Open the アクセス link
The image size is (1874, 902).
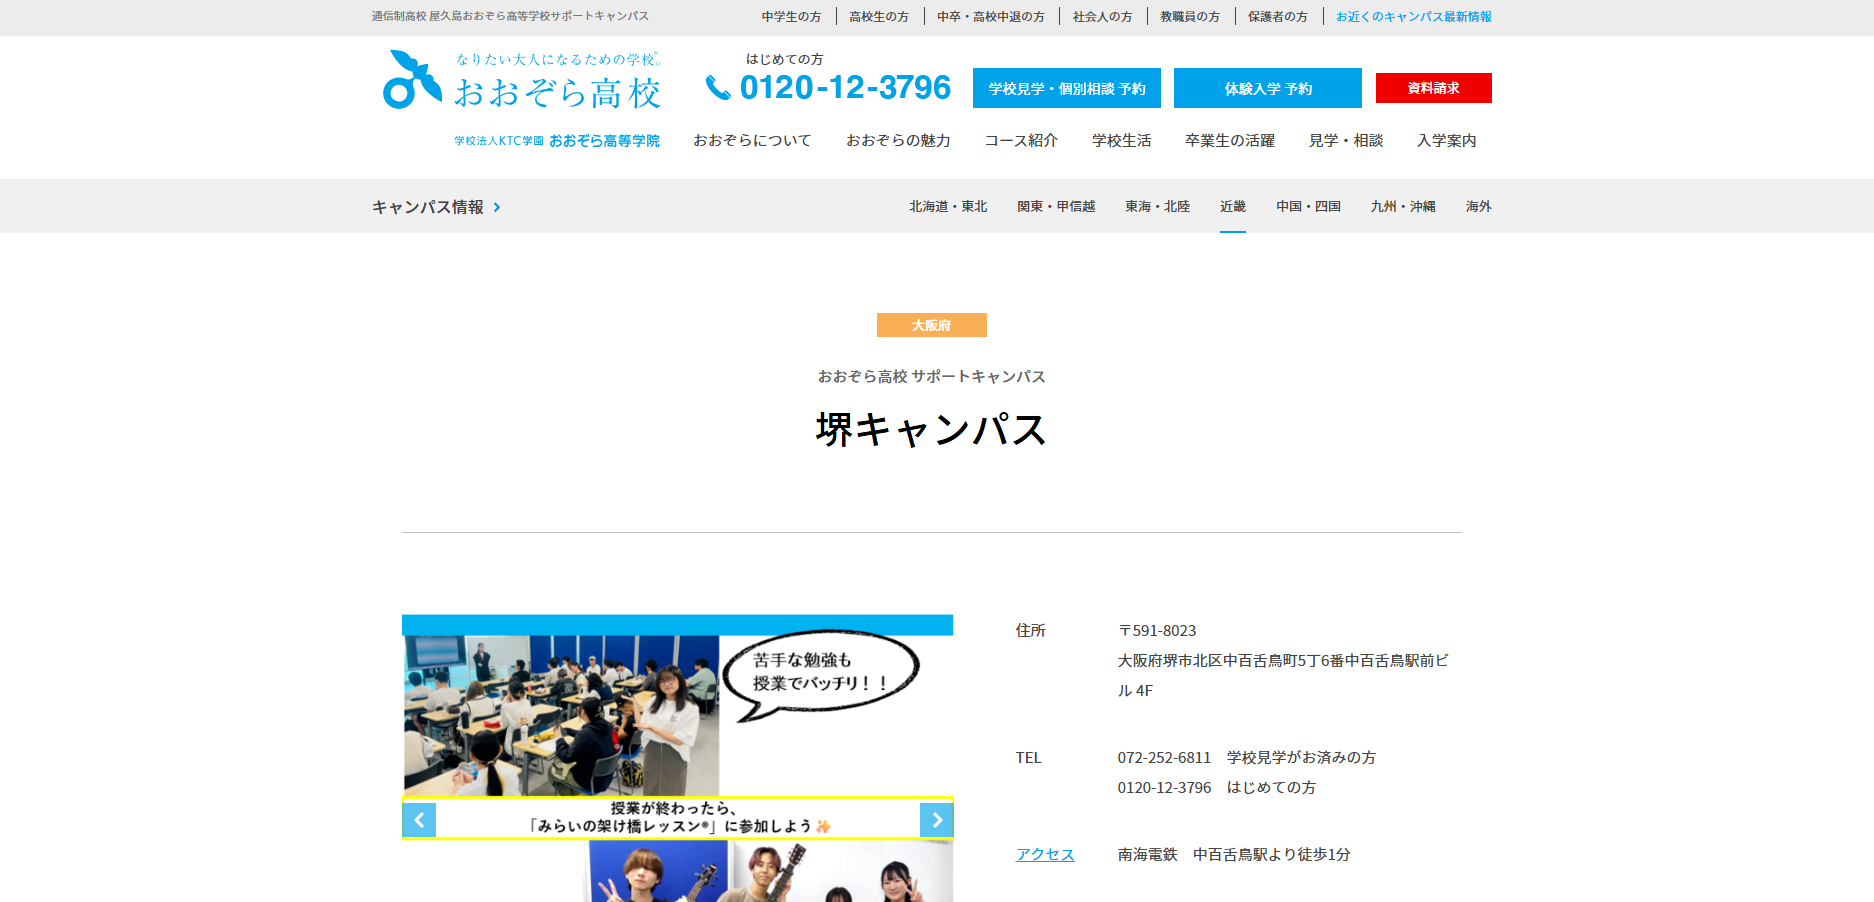coord(1045,855)
